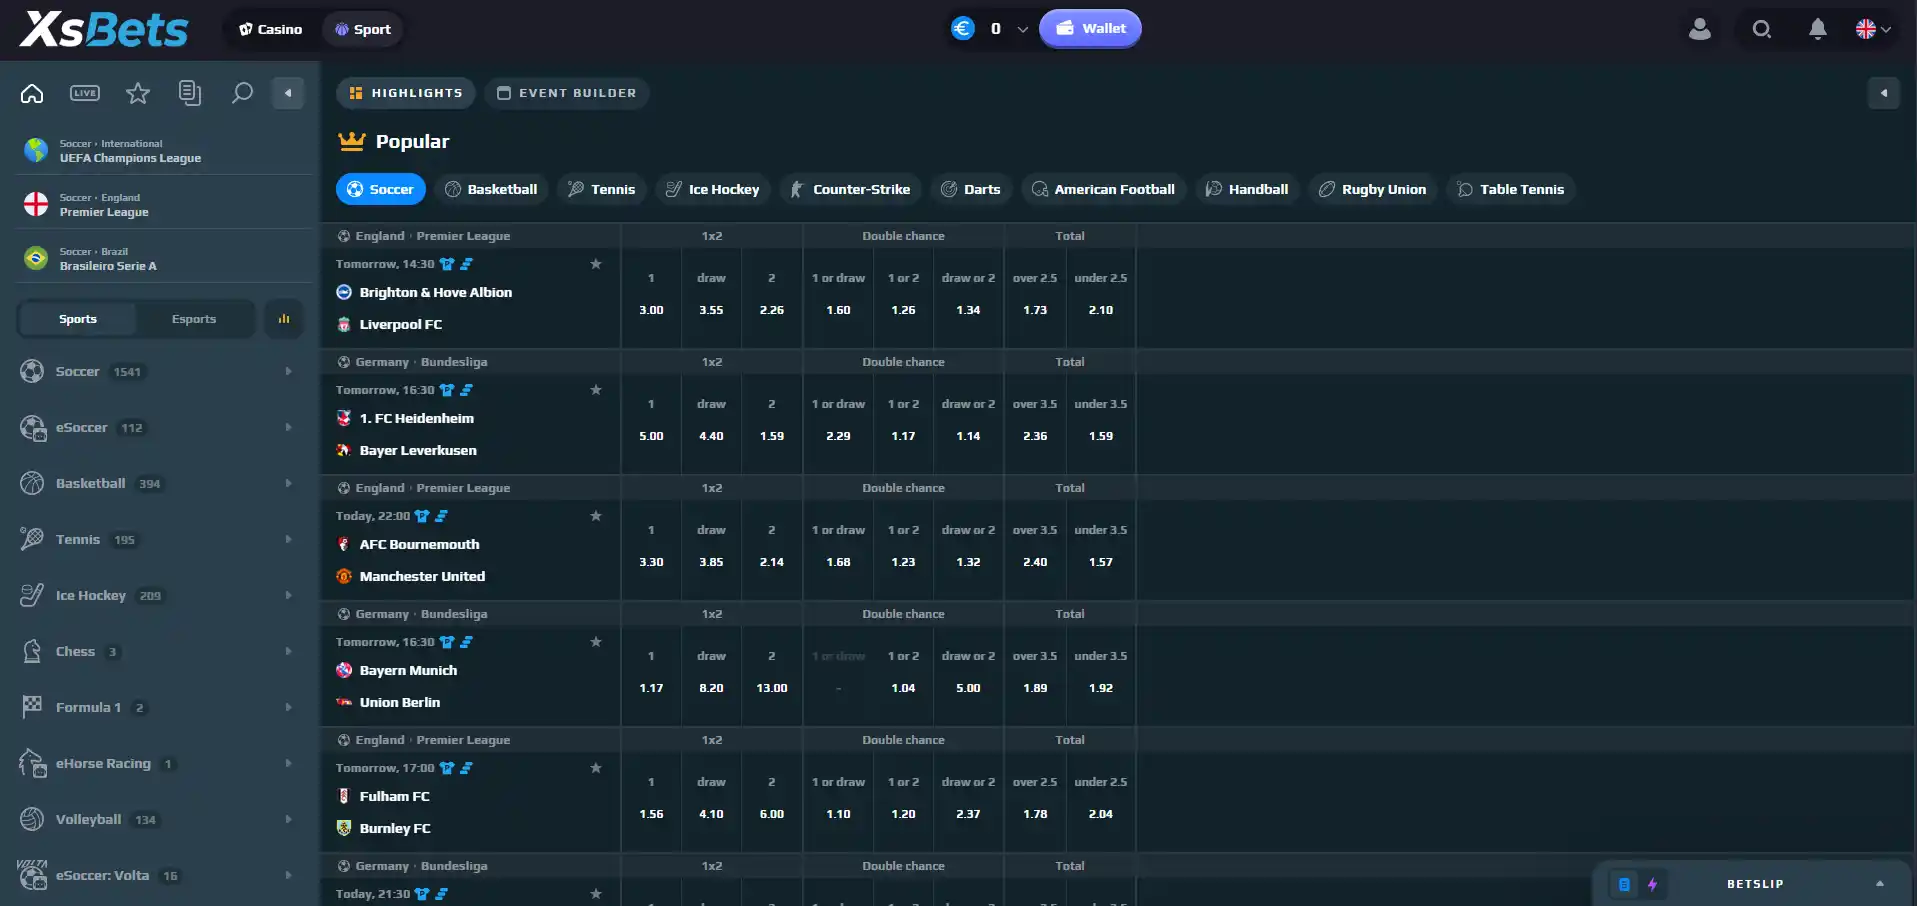Open the balance currency dropdown
The width and height of the screenshot is (1917, 906).
pos(1022,29)
